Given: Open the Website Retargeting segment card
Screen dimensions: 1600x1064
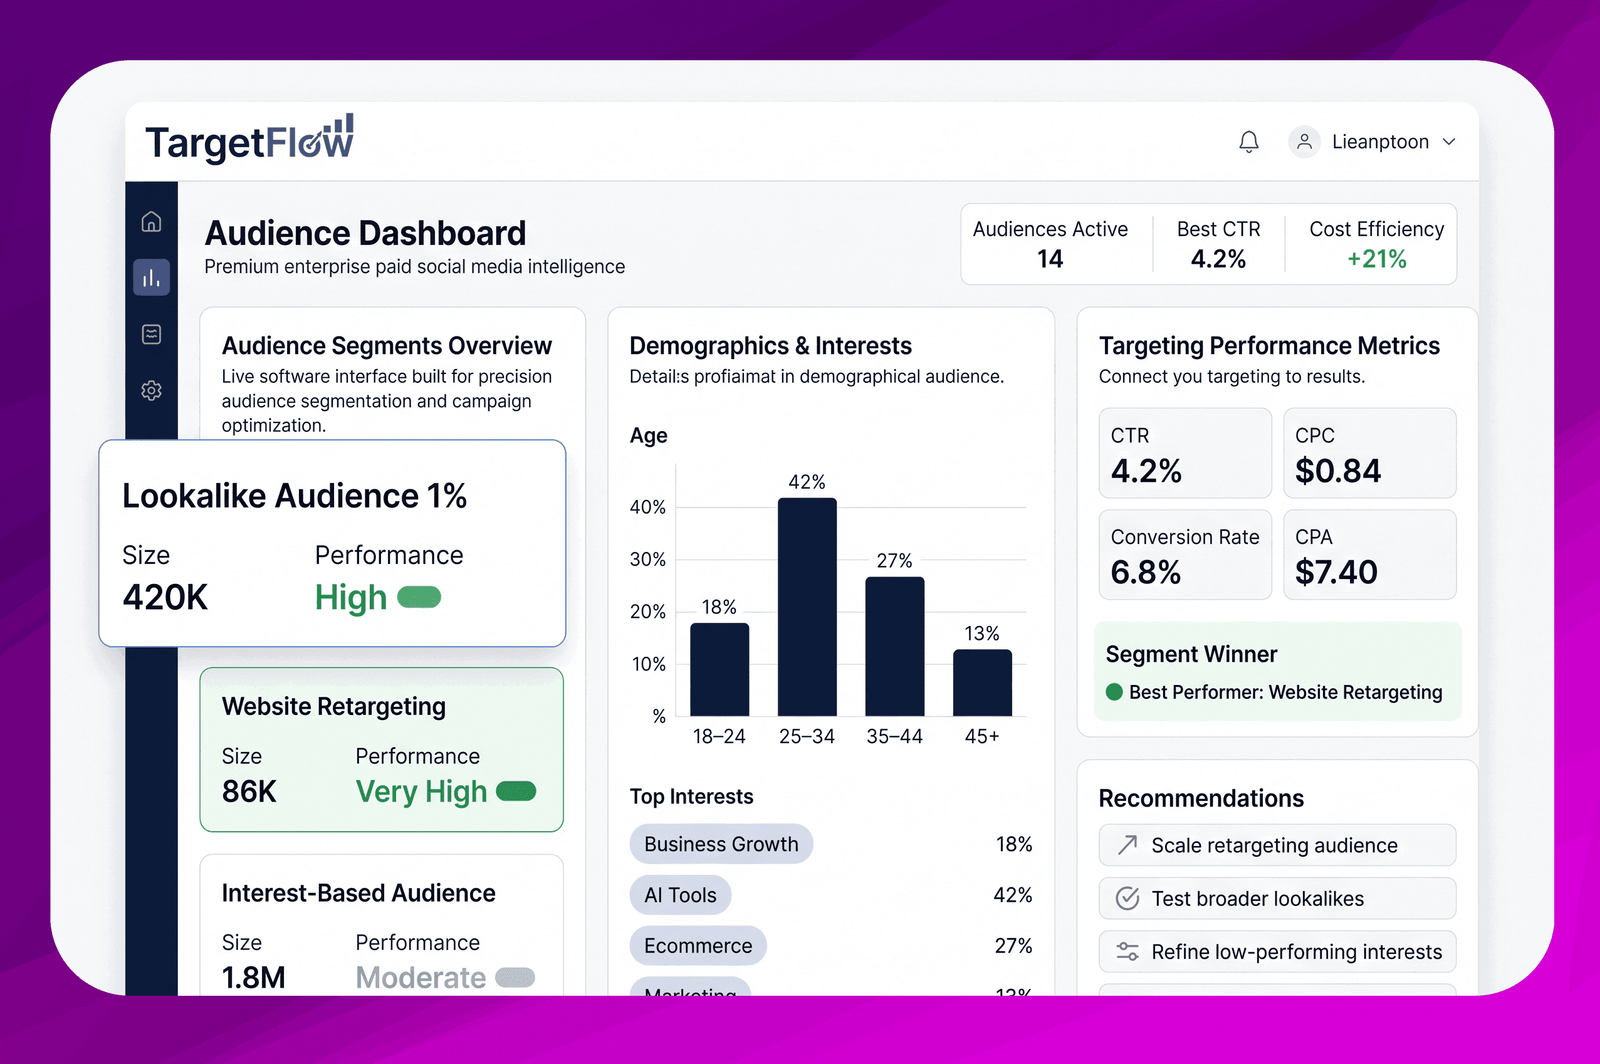Looking at the screenshot, I should (x=381, y=750).
